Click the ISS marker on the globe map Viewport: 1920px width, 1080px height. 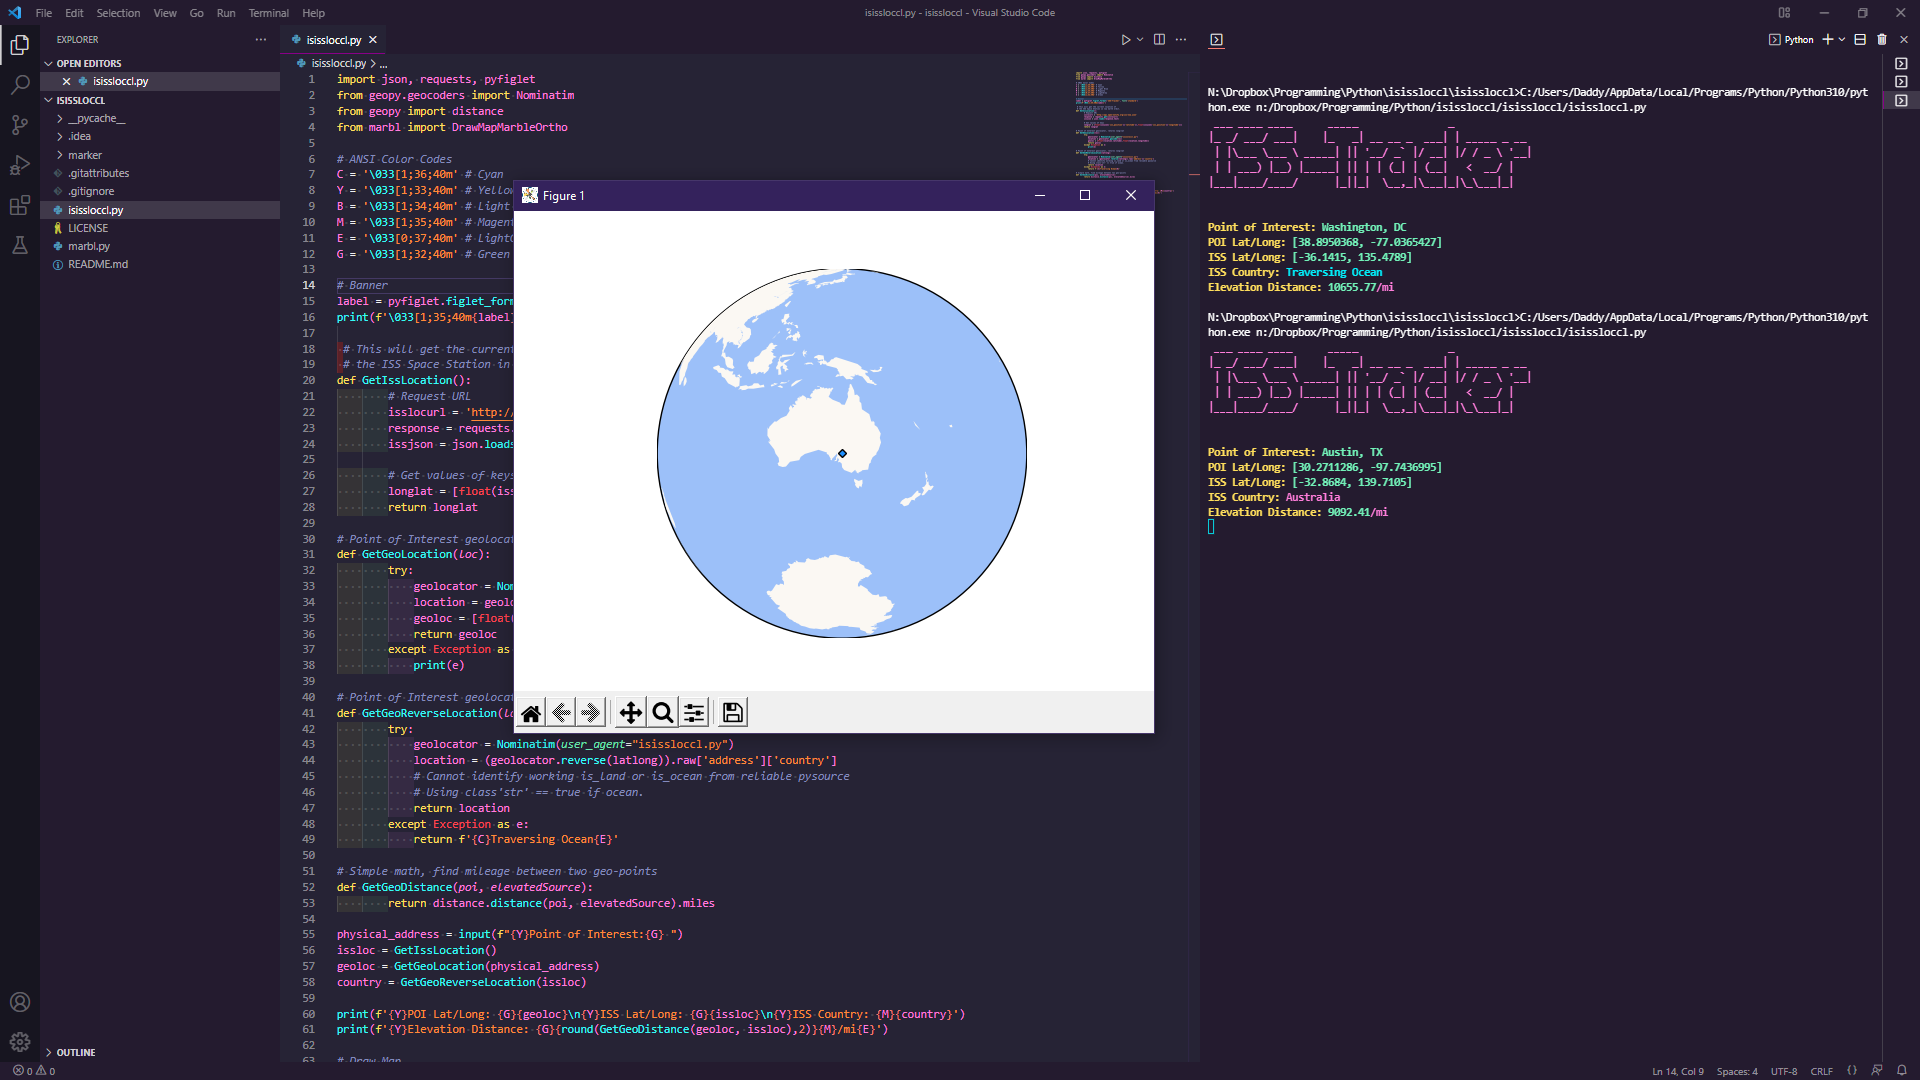pyautogui.click(x=842, y=453)
